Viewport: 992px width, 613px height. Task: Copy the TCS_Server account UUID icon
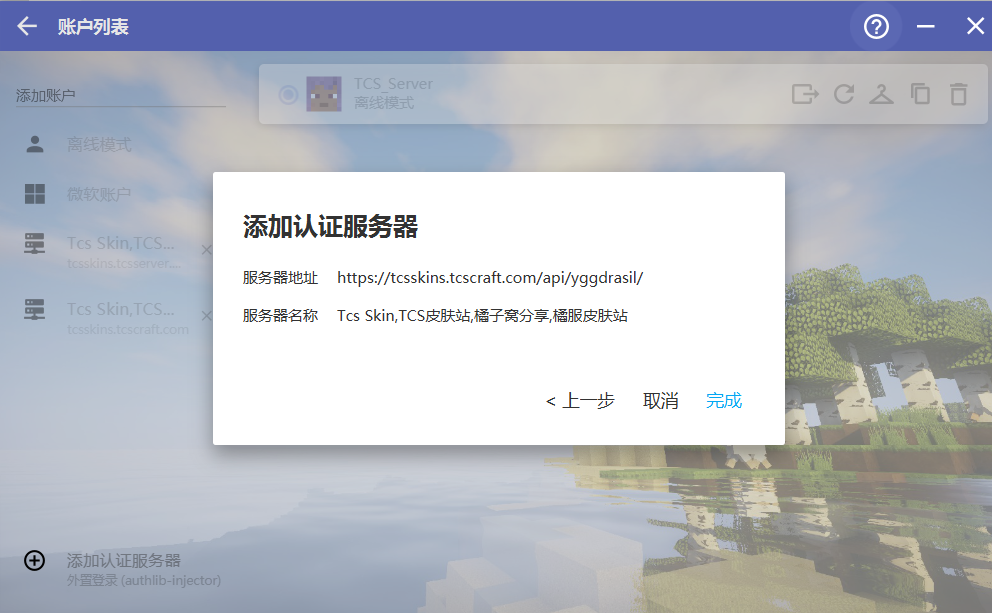click(920, 94)
